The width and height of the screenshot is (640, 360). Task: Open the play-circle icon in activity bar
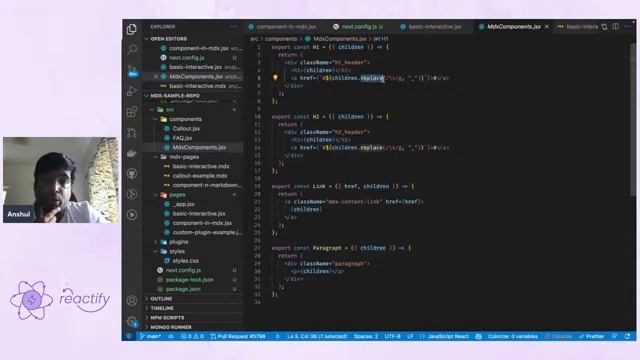click(132, 215)
